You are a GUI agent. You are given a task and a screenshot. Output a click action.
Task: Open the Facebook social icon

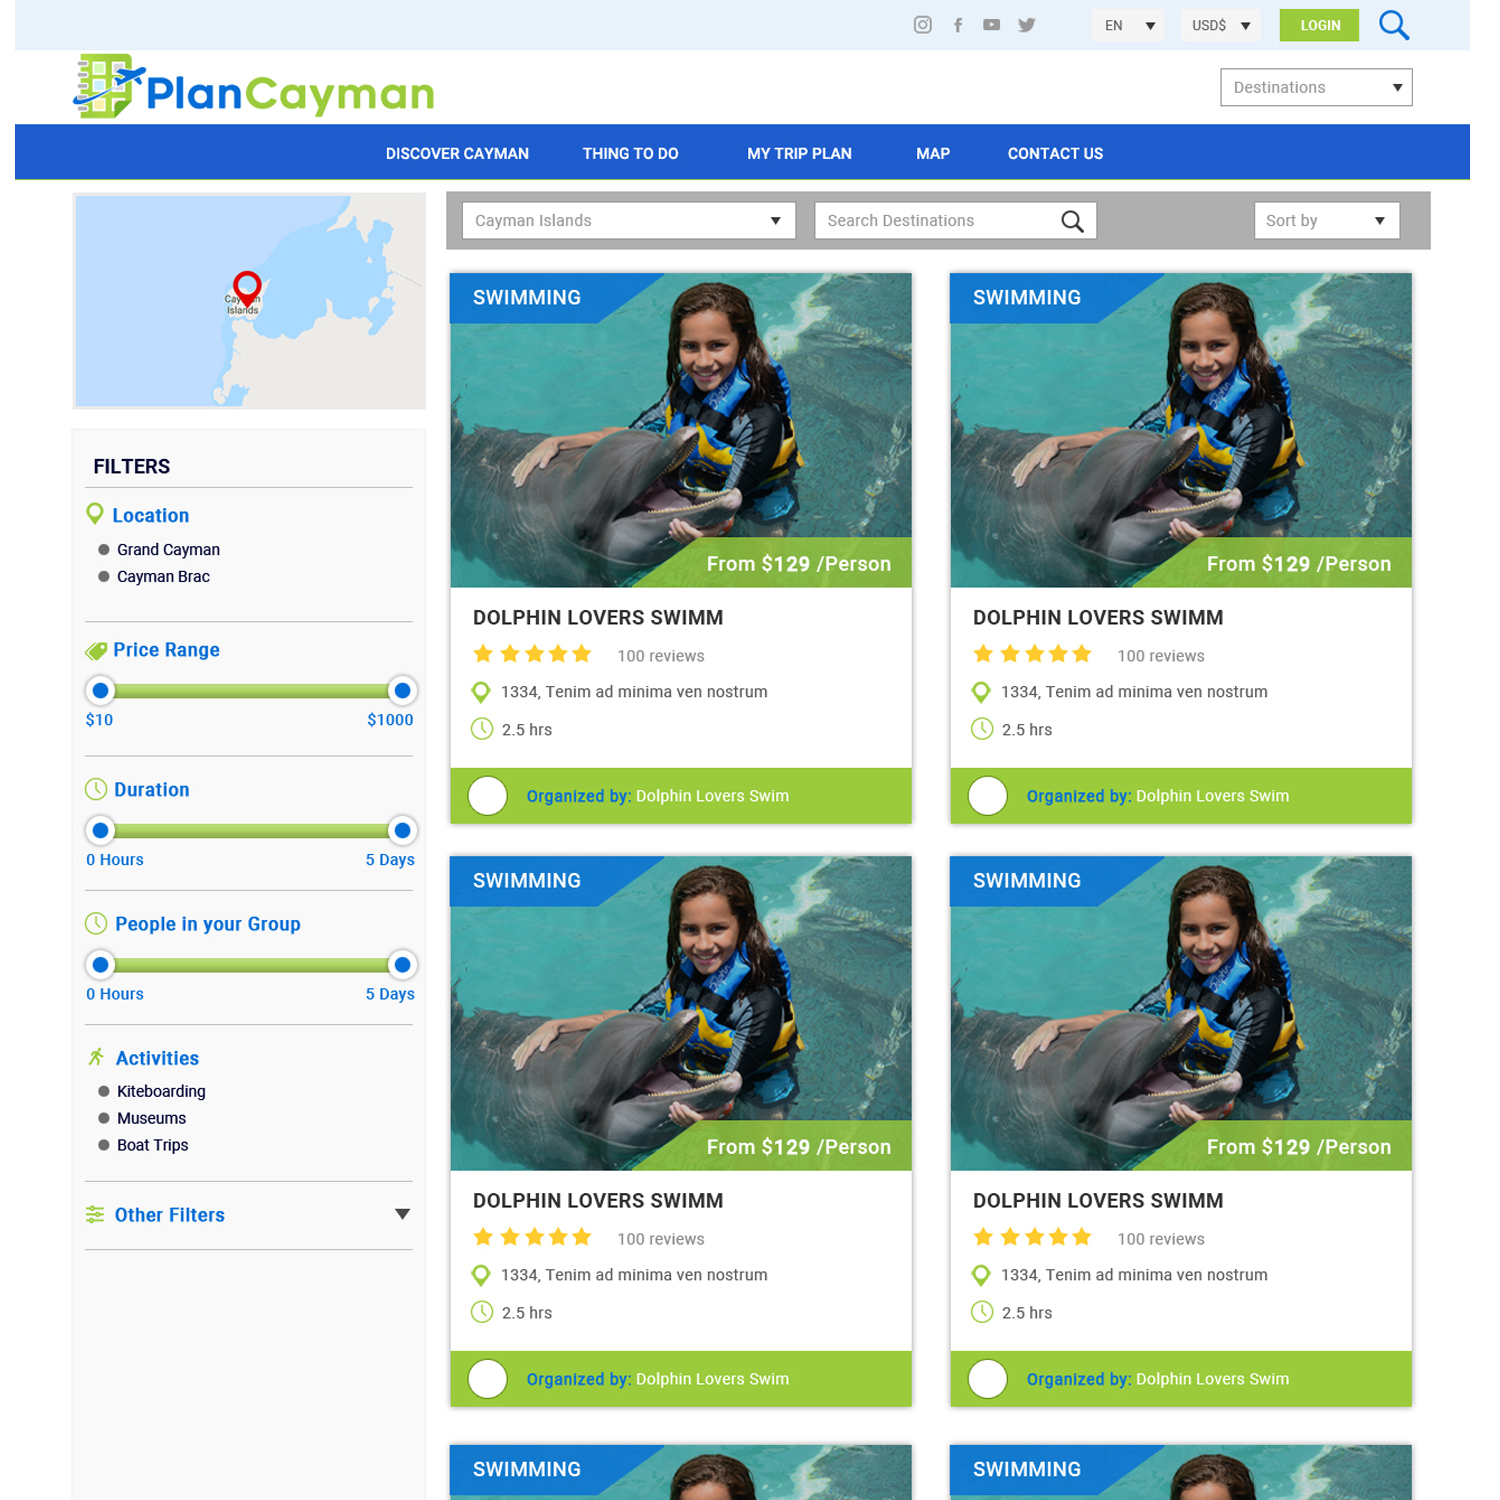pyautogui.click(x=957, y=25)
